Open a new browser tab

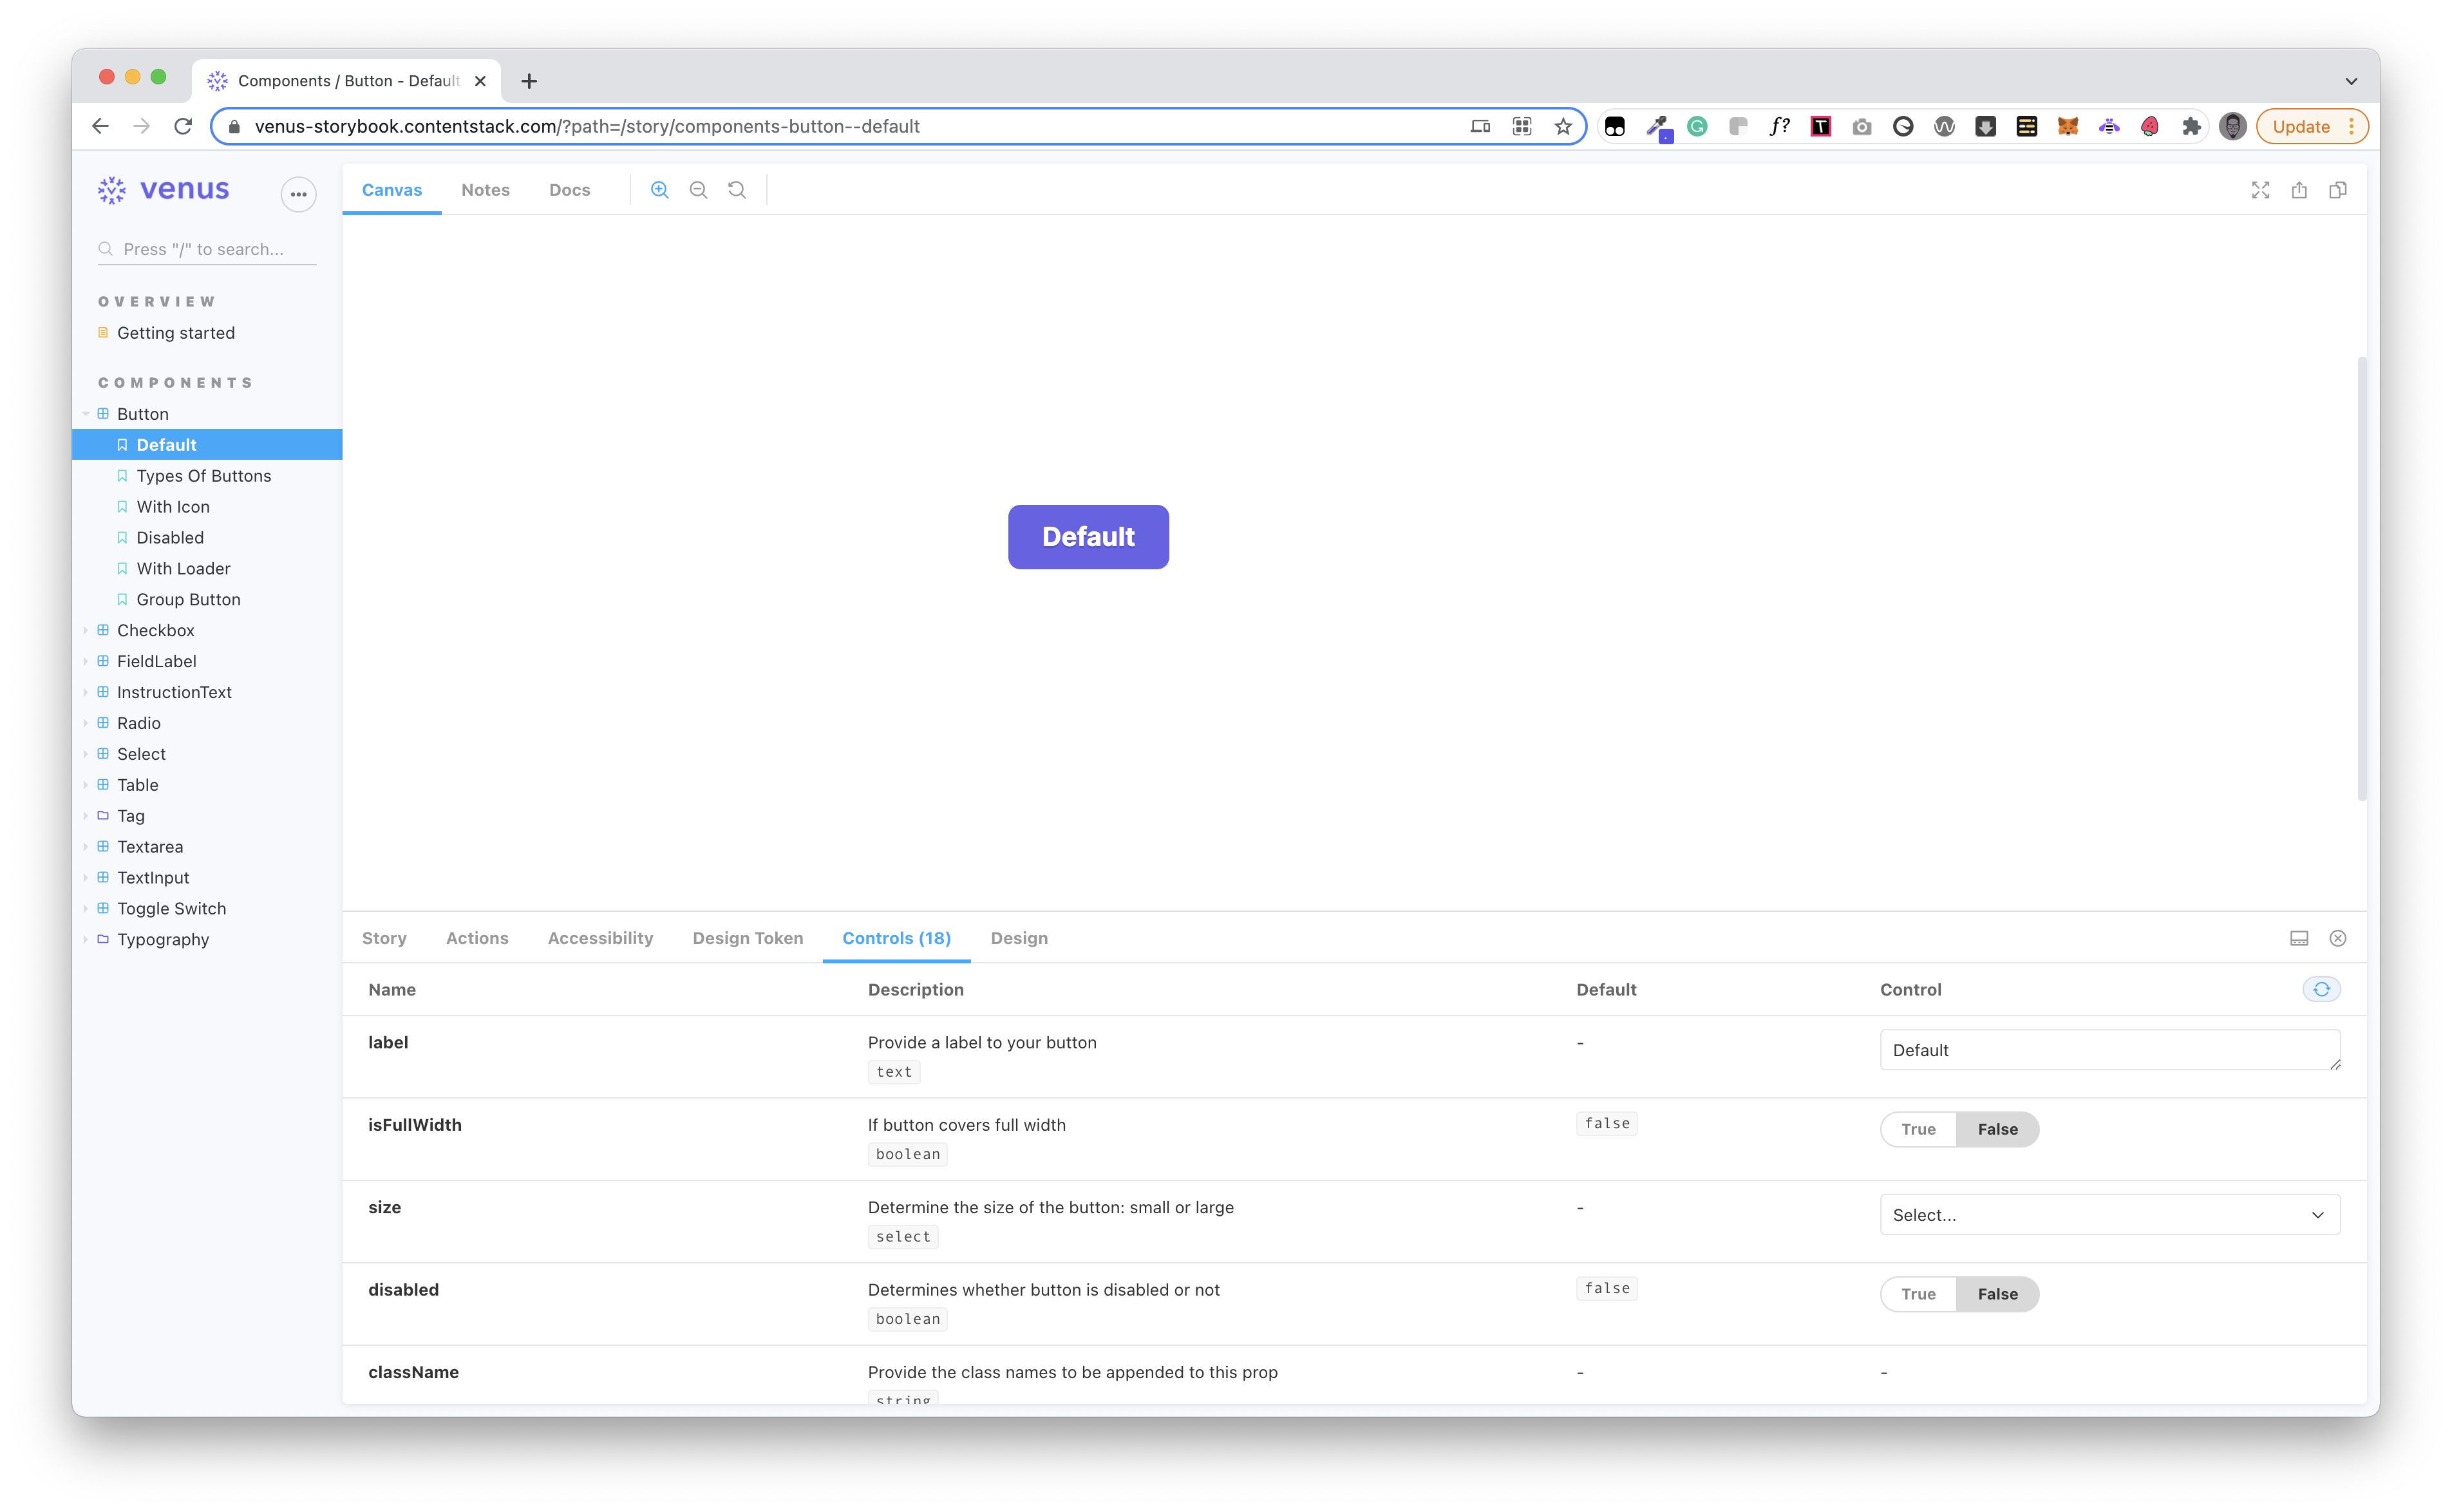point(529,81)
